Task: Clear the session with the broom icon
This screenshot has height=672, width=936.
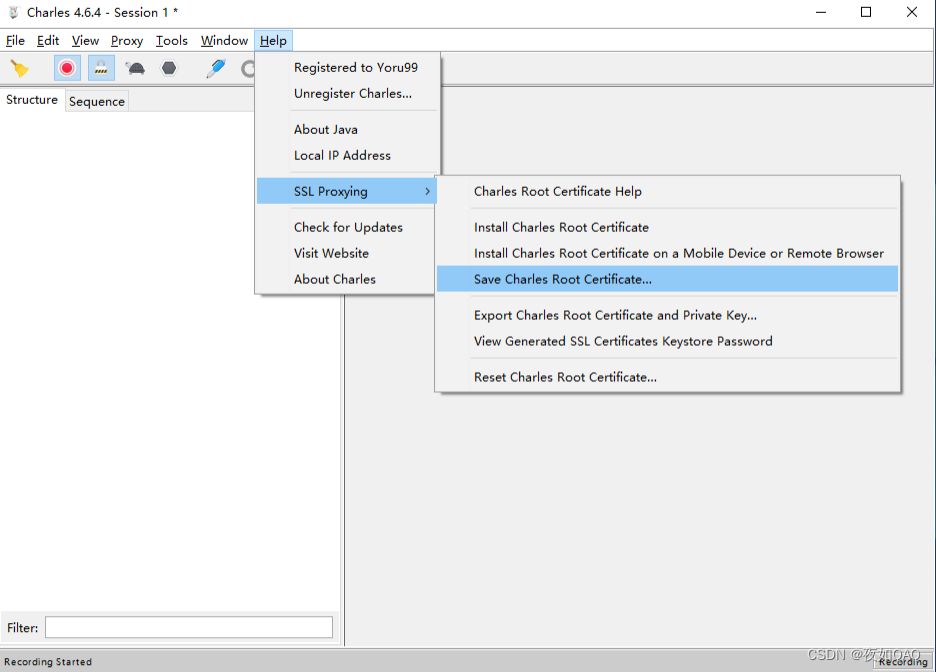Action: 20,69
